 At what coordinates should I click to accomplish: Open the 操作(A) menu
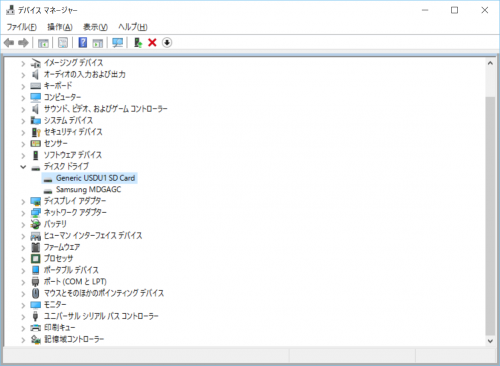click(x=60, y=27)
